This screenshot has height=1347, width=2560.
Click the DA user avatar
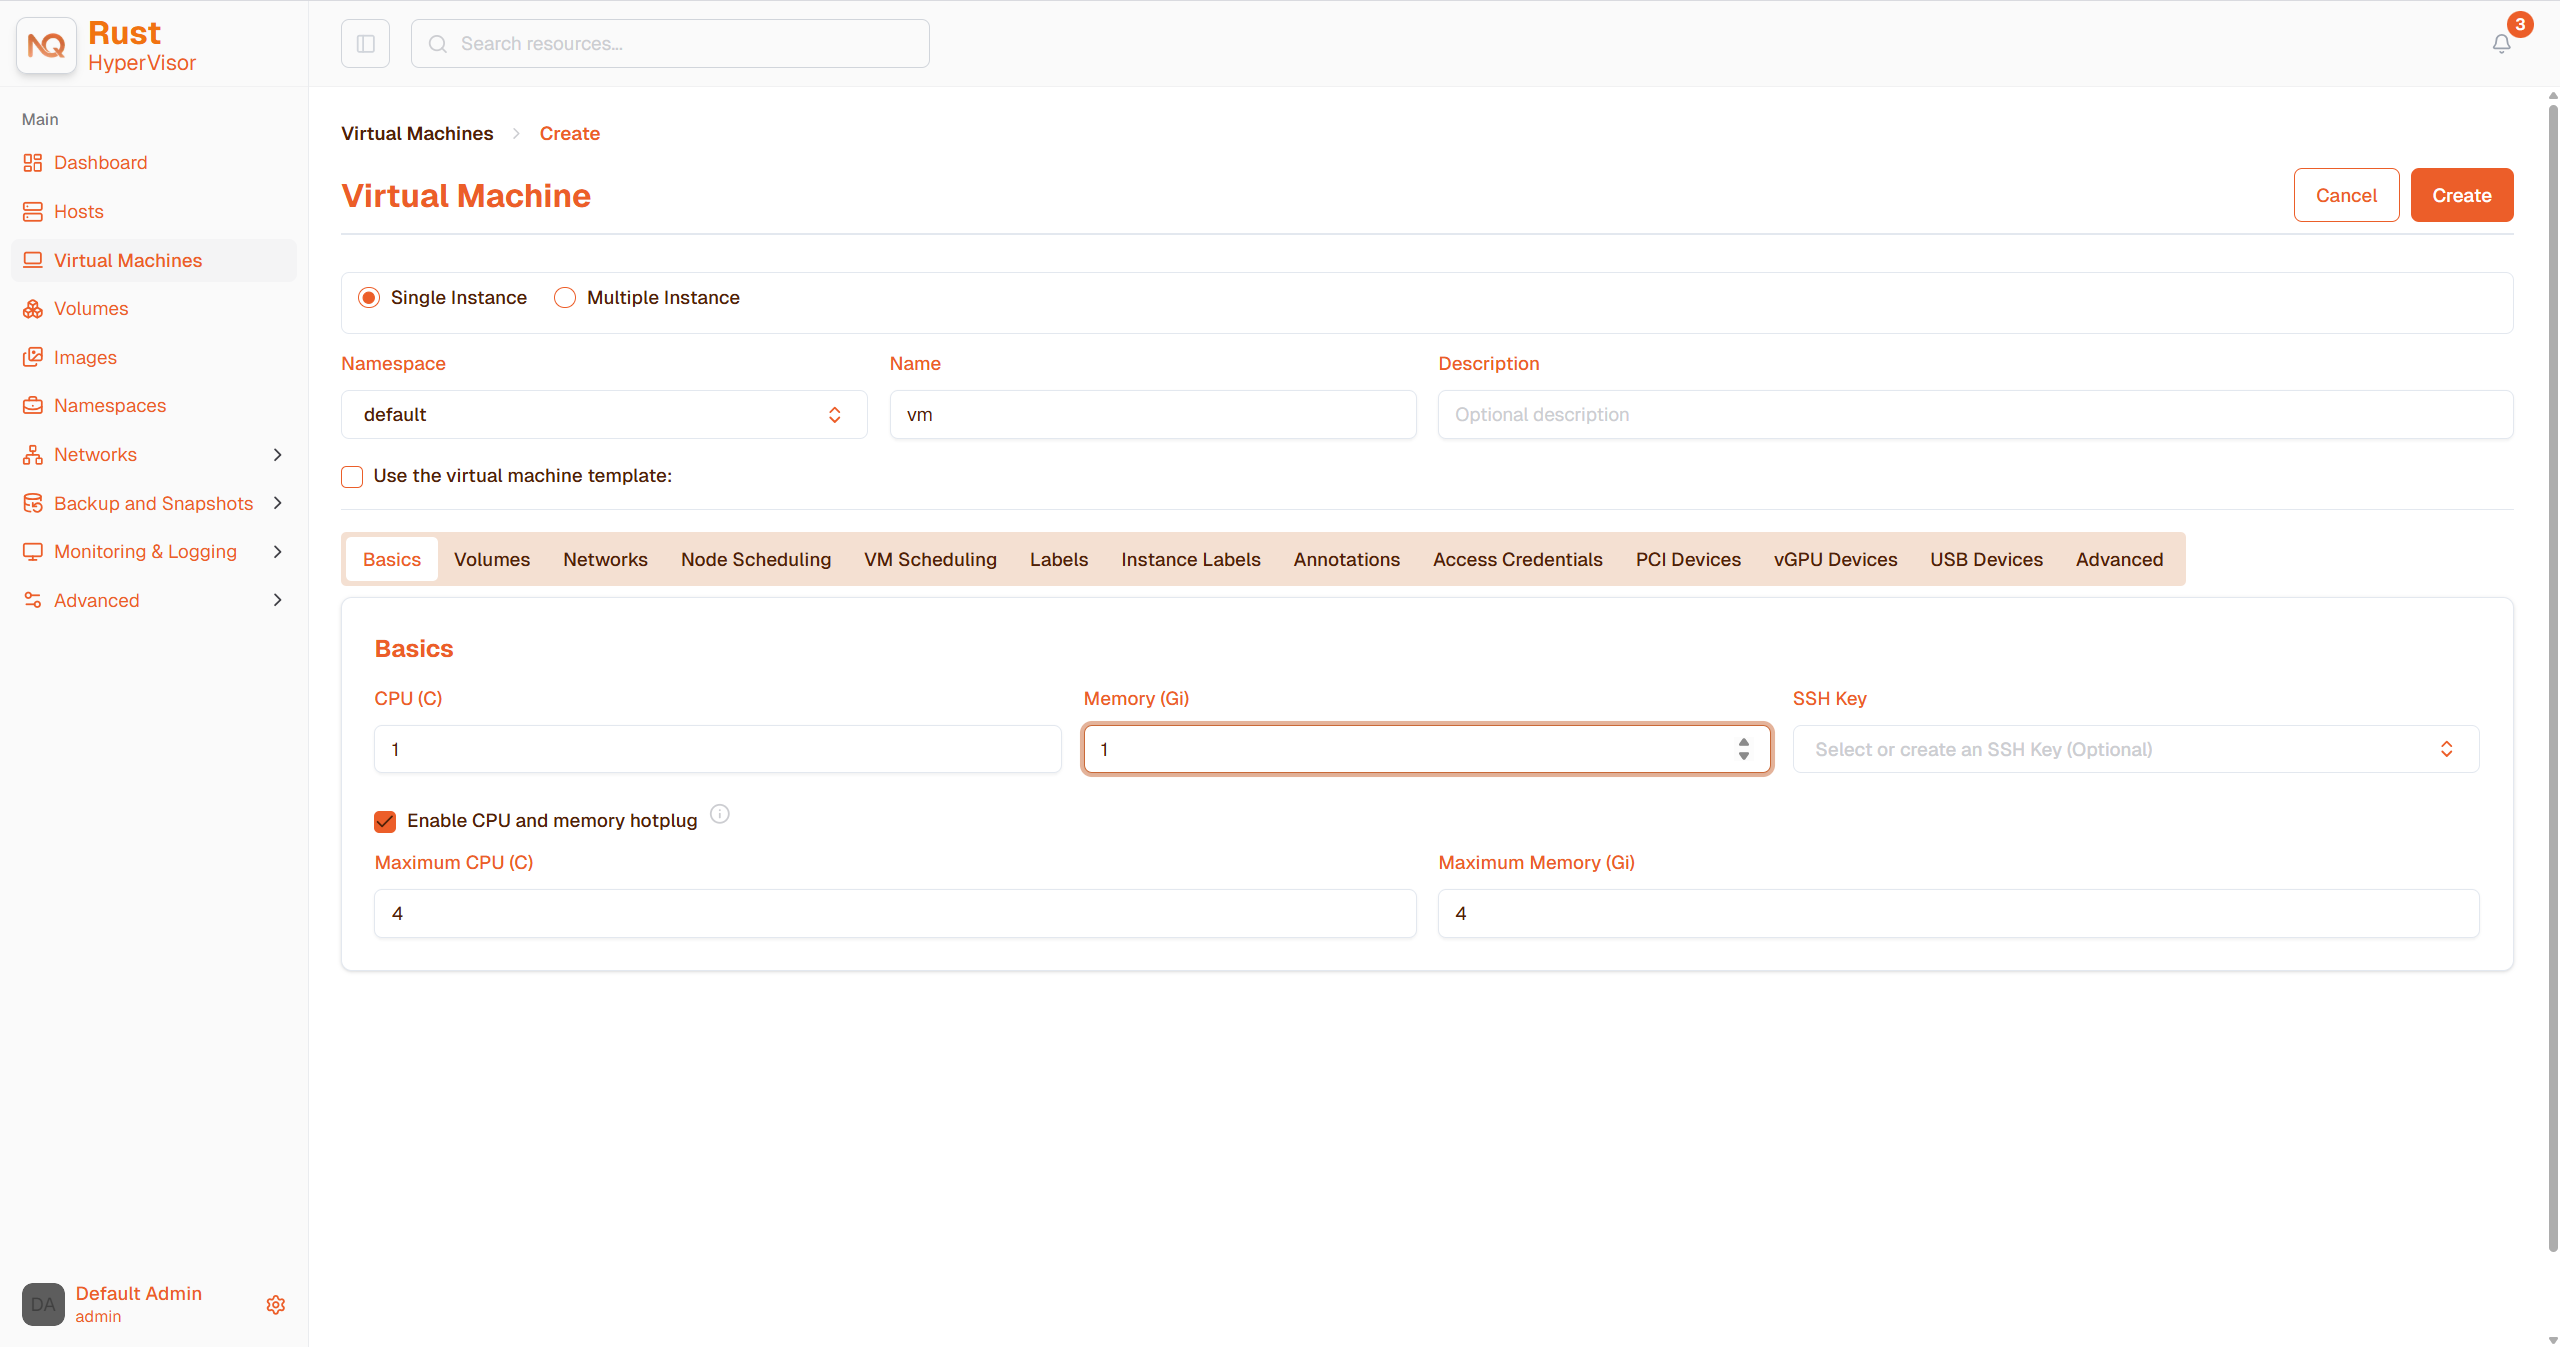(x=43, y=1304)
